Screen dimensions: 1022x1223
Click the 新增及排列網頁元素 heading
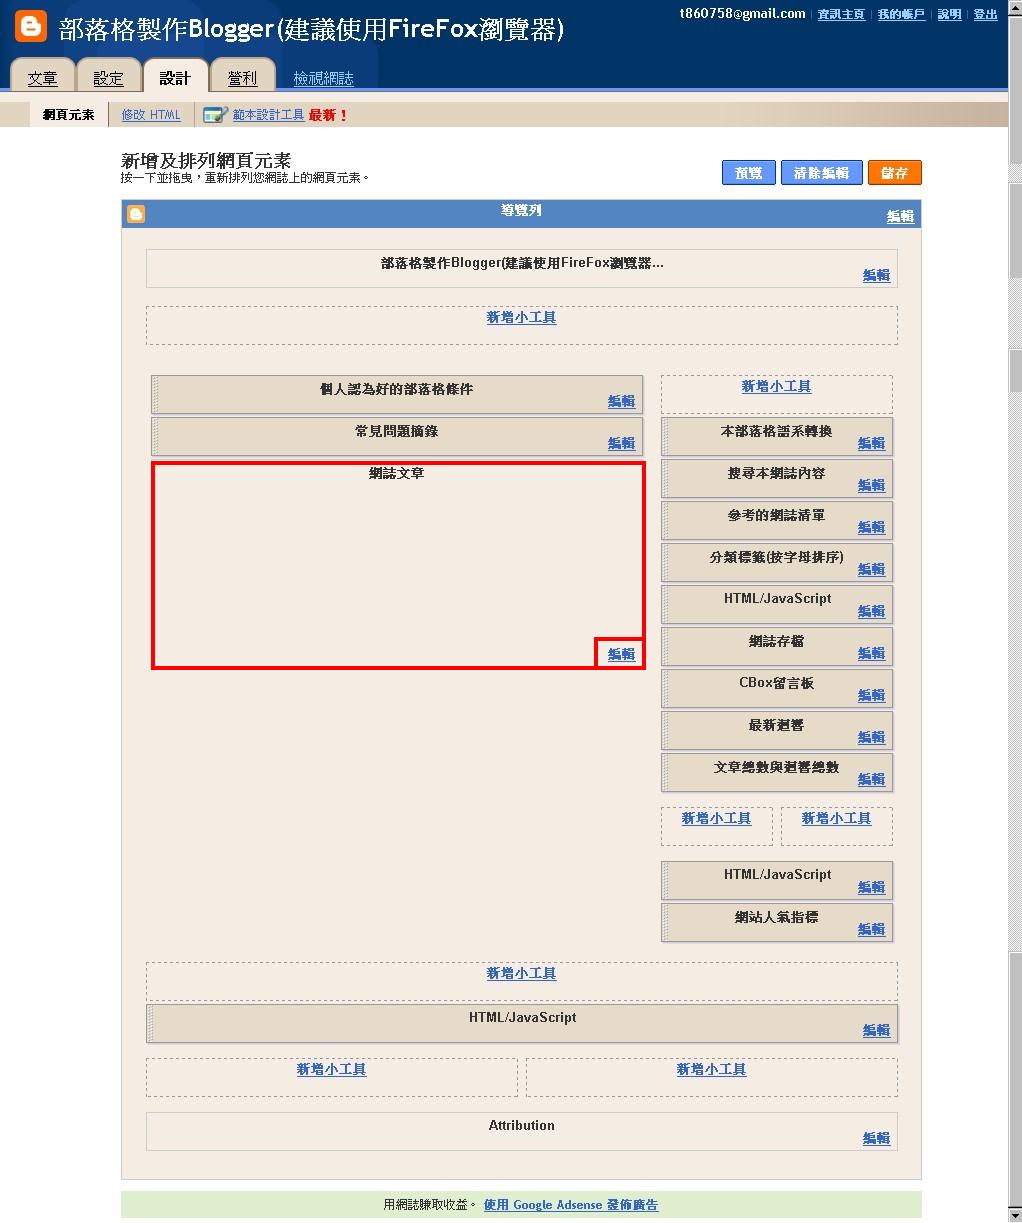click(206, 160)
